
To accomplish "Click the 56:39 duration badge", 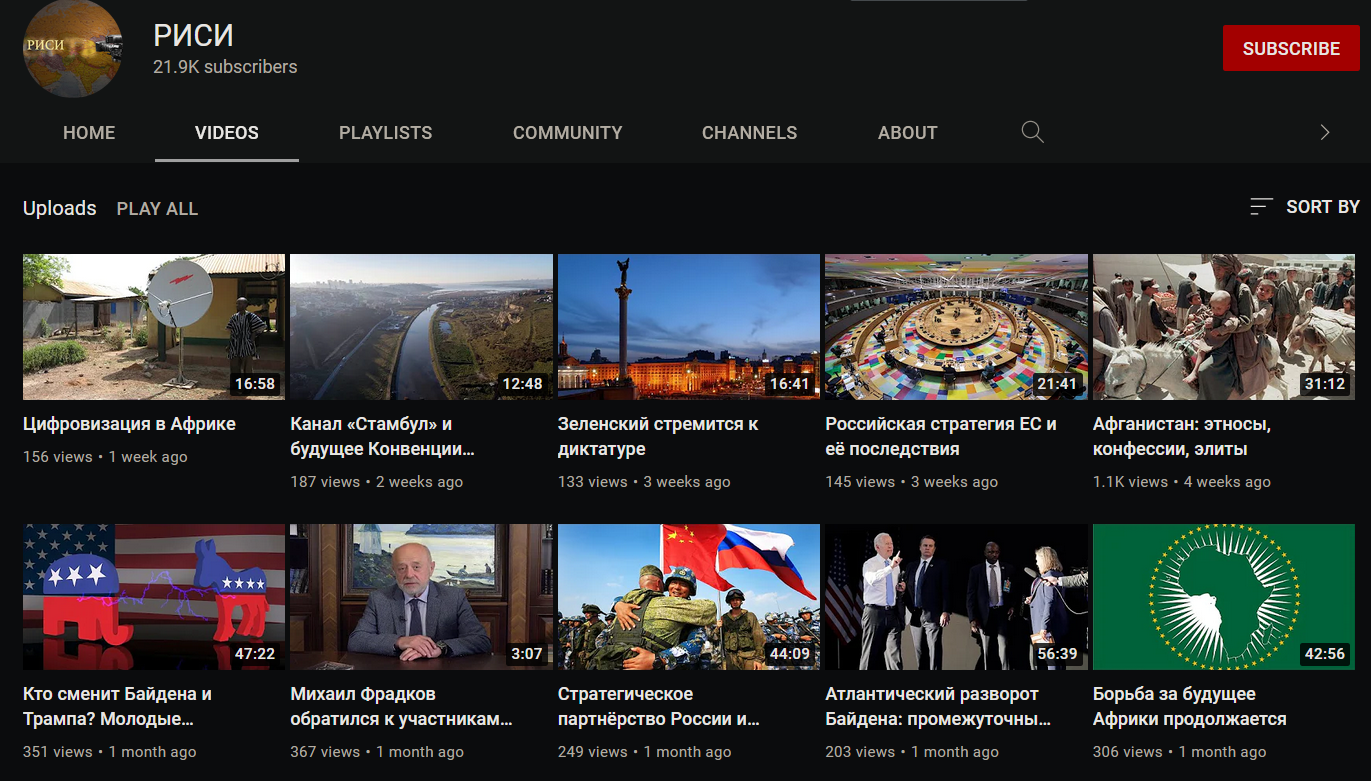I will point(1057,654).
